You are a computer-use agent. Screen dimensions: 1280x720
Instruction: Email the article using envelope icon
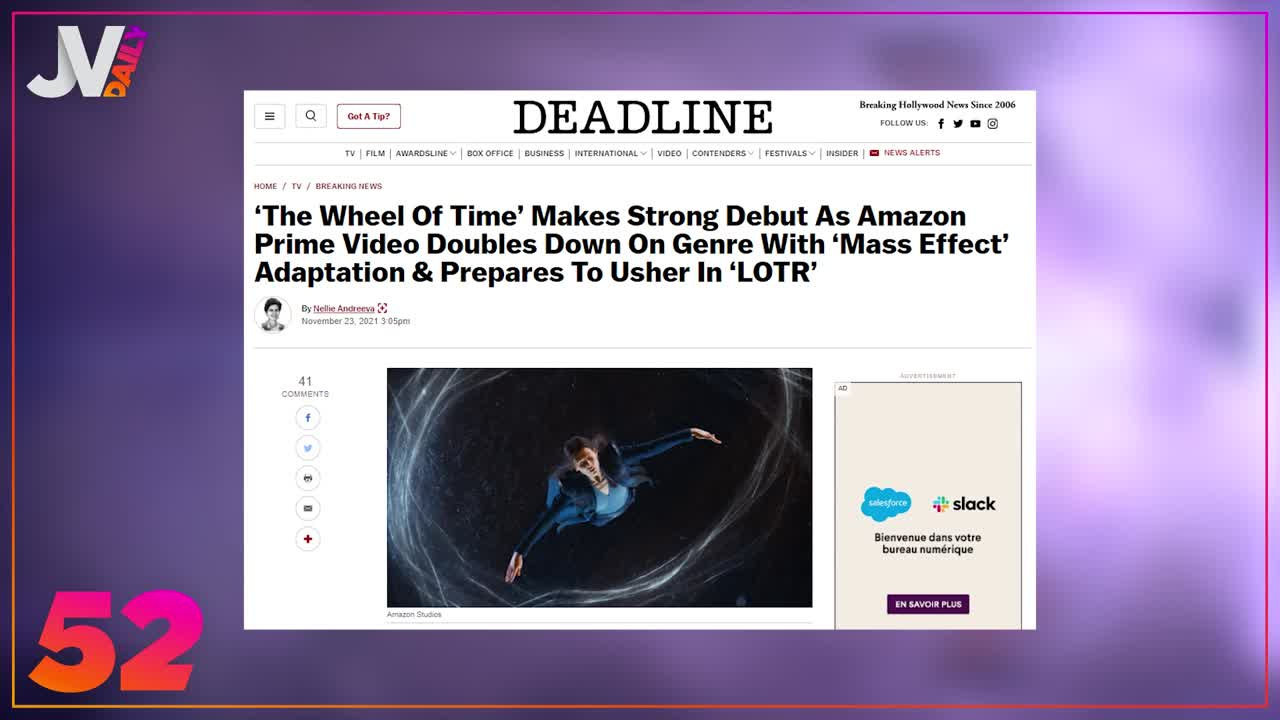pyautogui.click(x=307, y=508)
